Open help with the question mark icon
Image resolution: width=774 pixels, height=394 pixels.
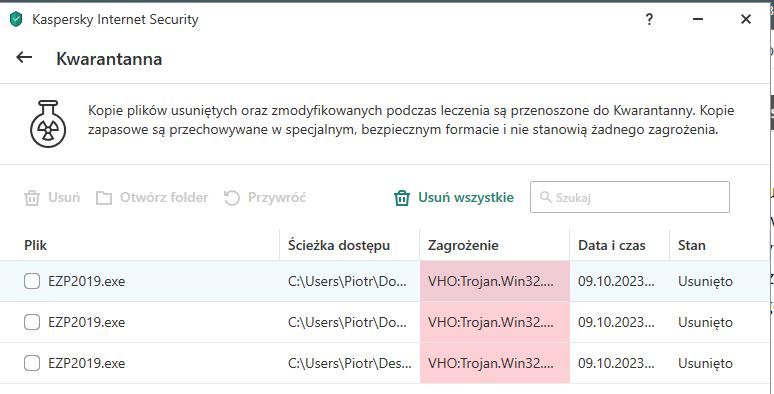click(x=649, y=20)
